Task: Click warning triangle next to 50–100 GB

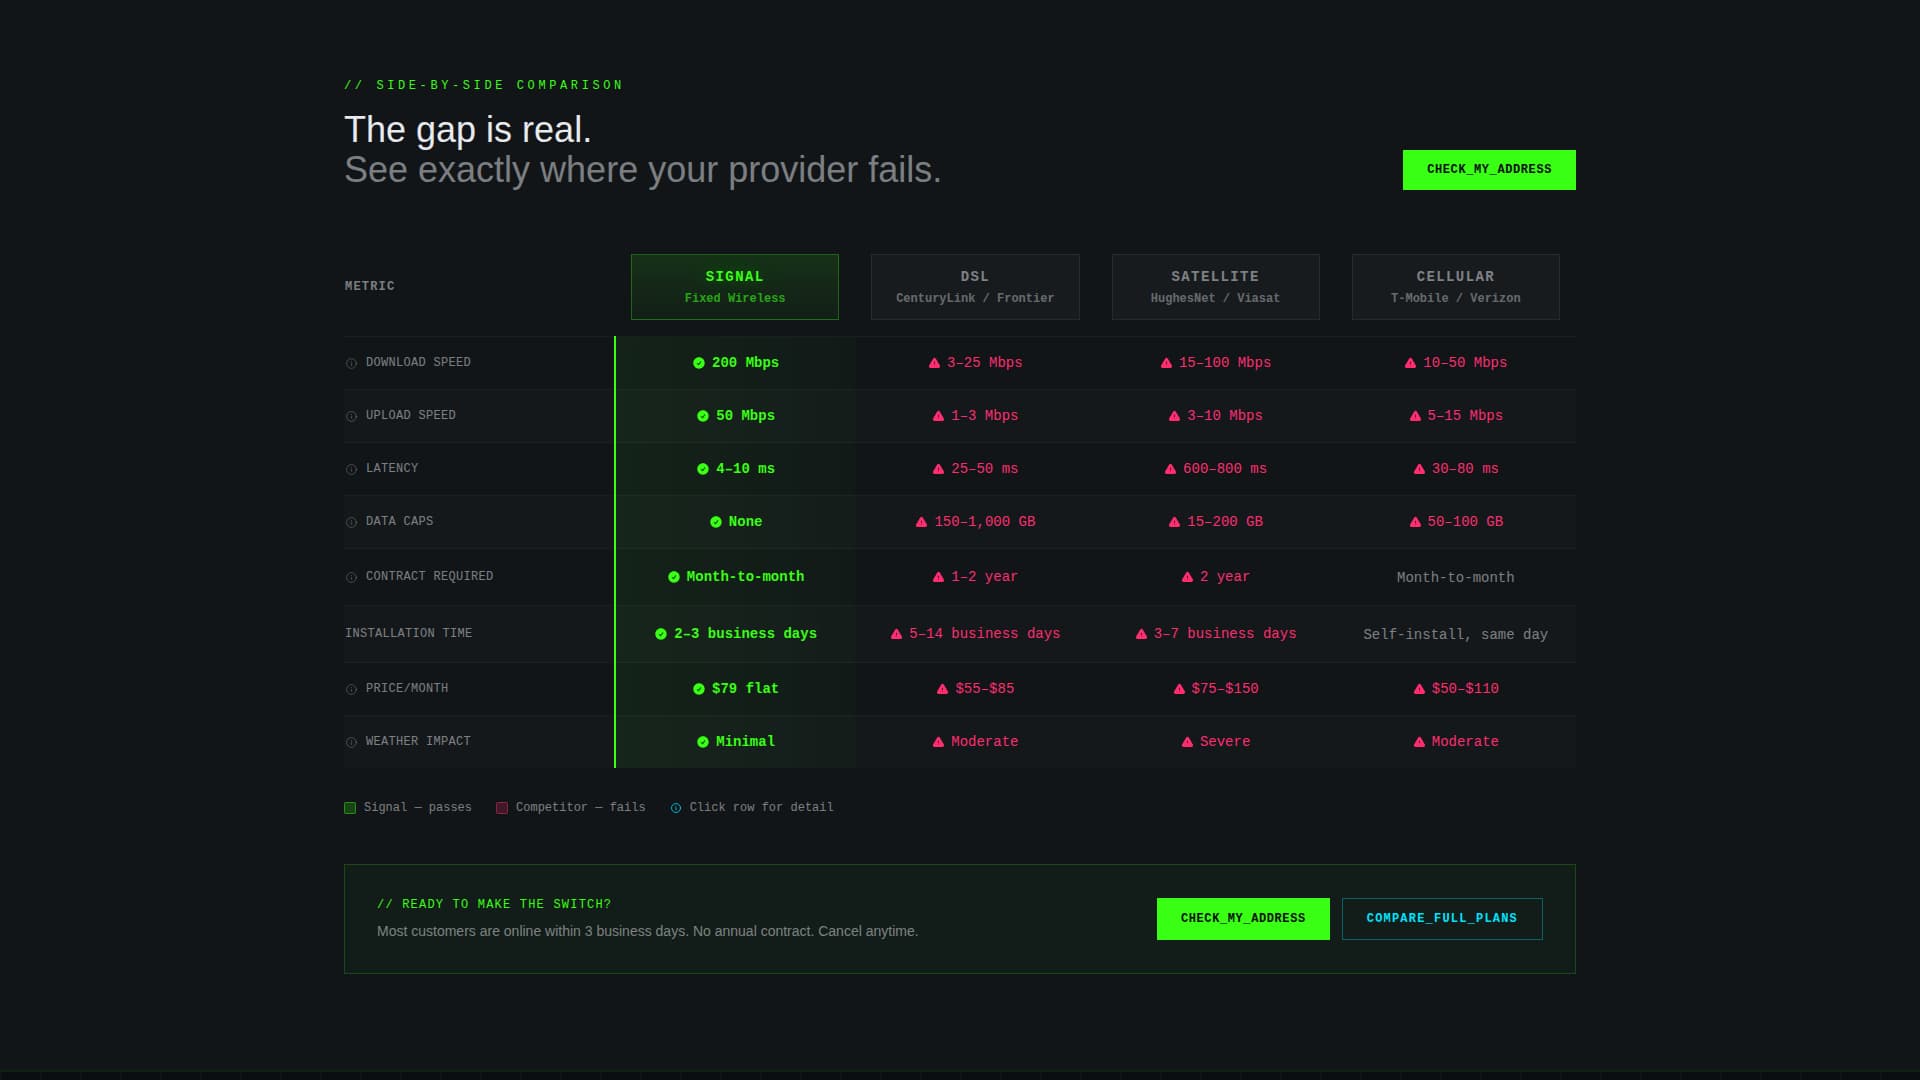Action: click(1415, 522)
